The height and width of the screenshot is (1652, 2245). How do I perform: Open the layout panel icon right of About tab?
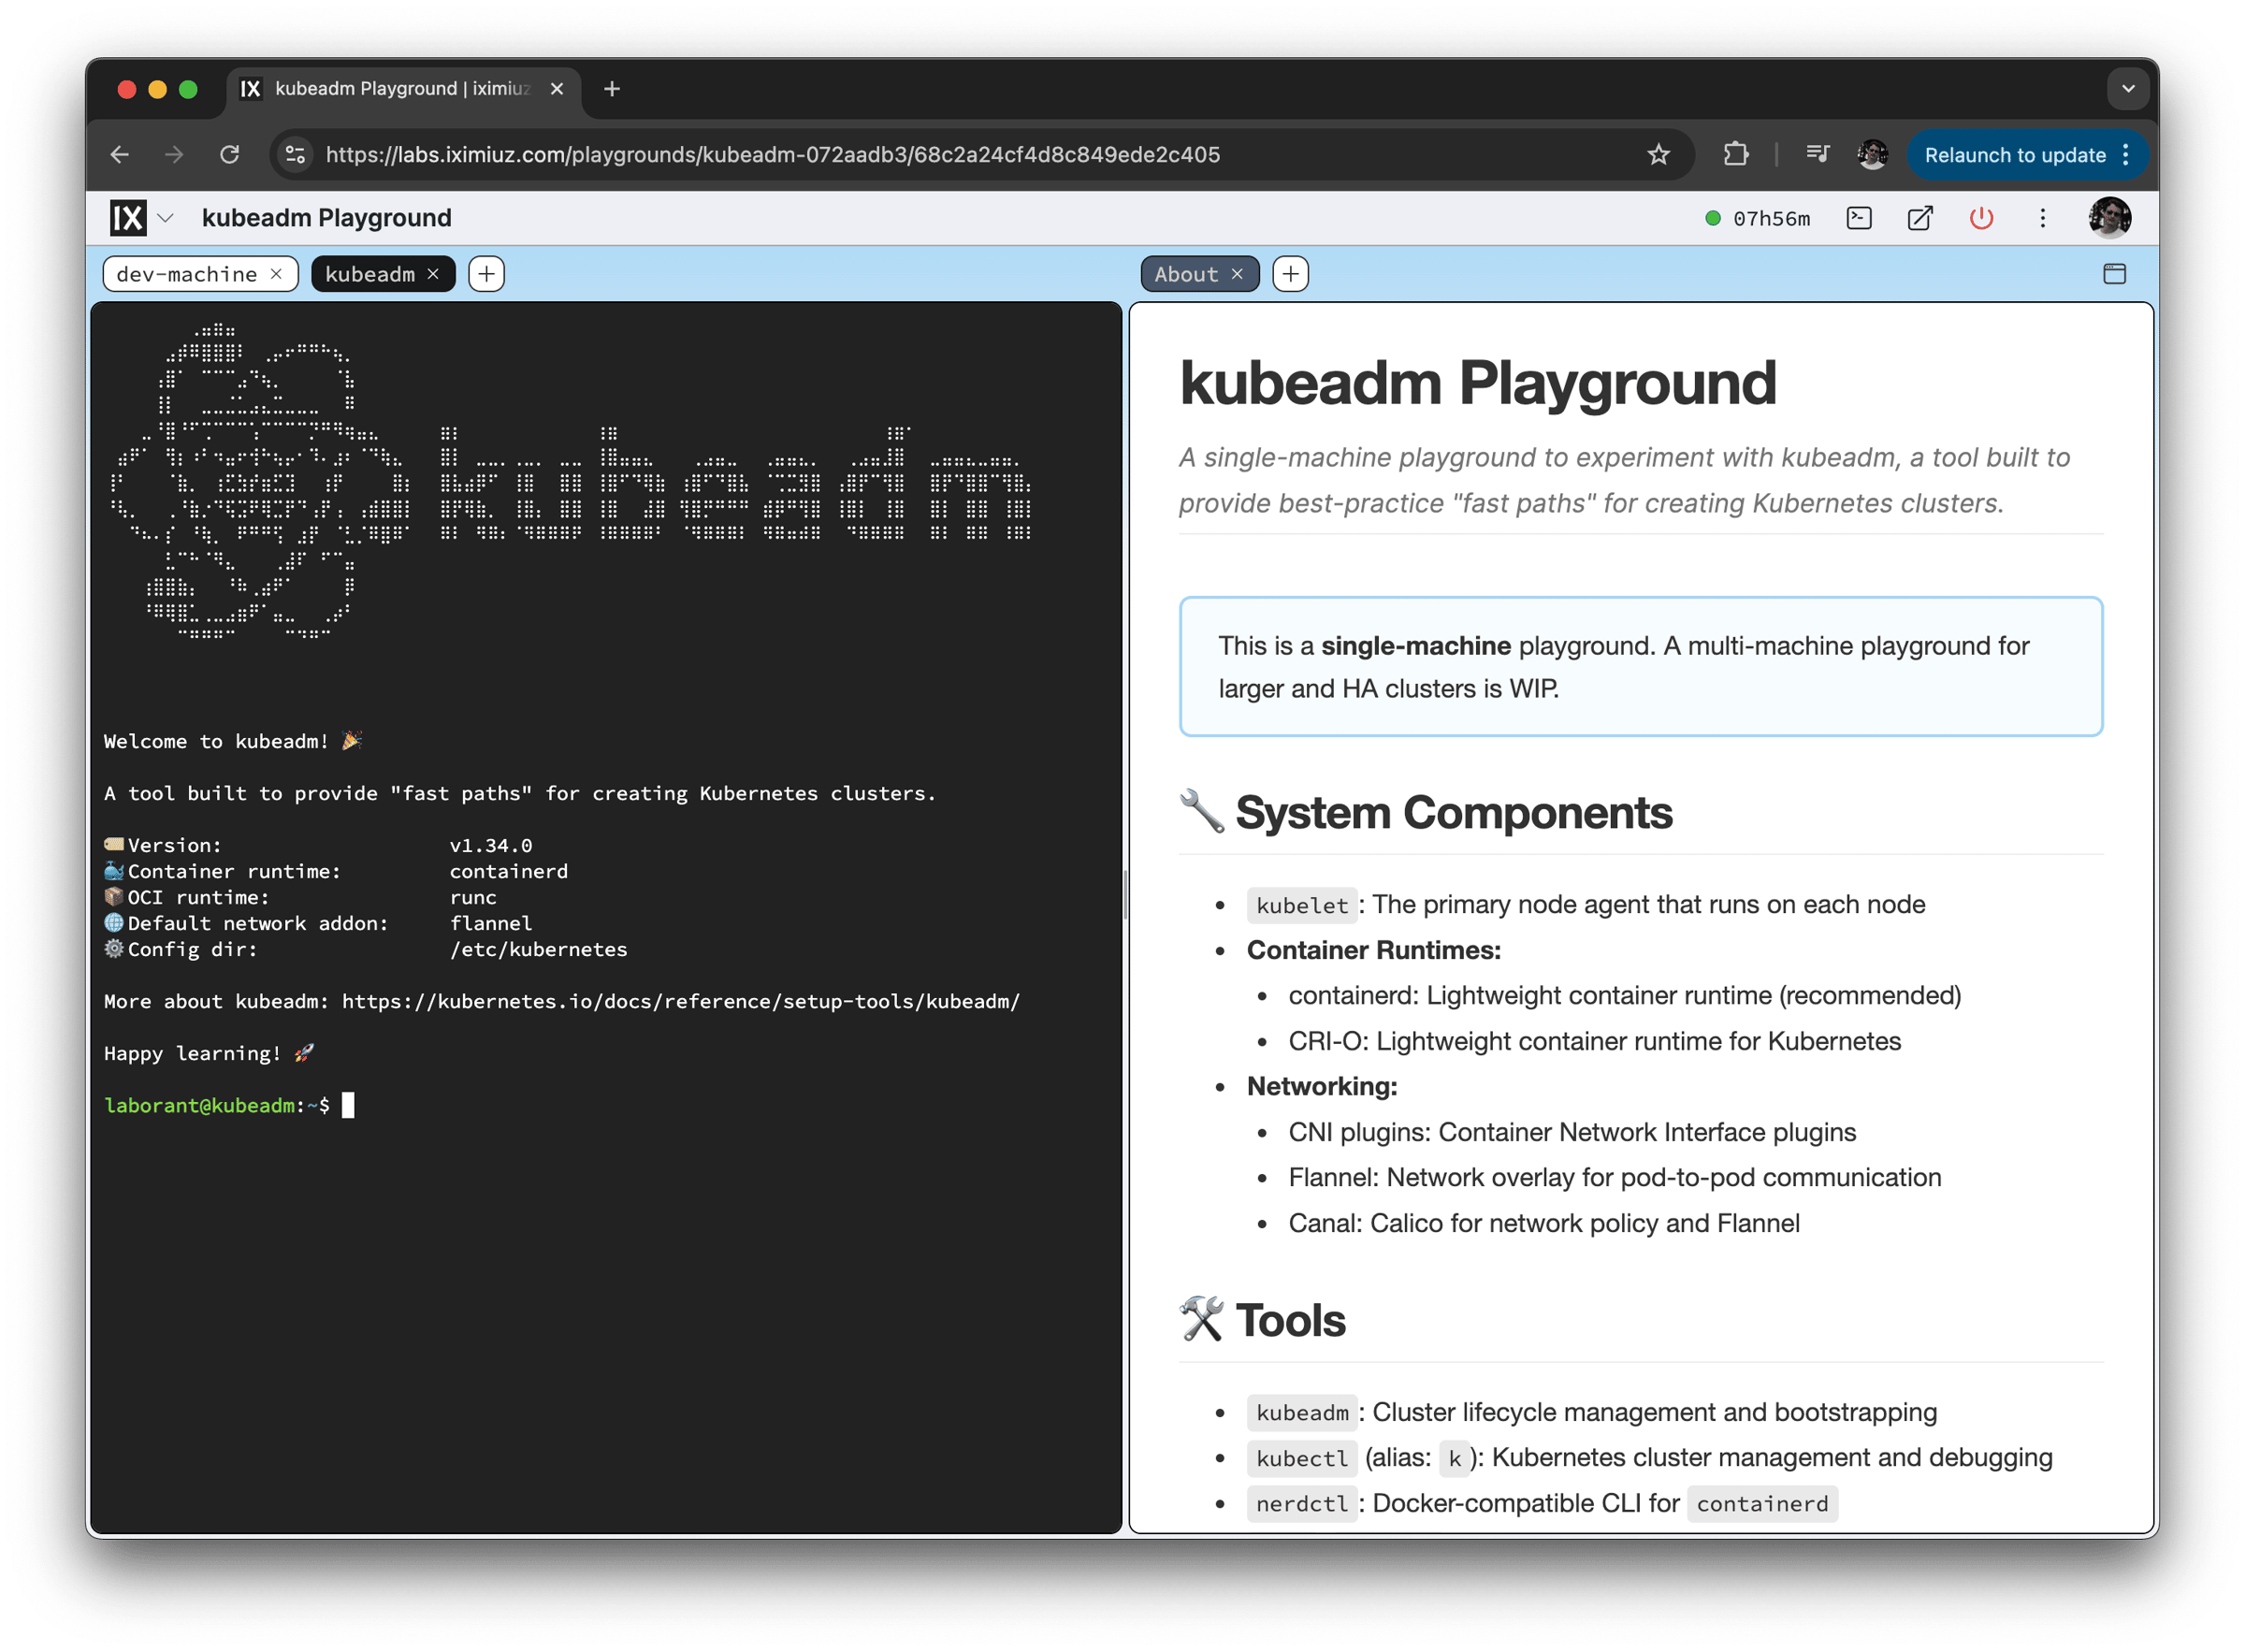pos(2114,273)
